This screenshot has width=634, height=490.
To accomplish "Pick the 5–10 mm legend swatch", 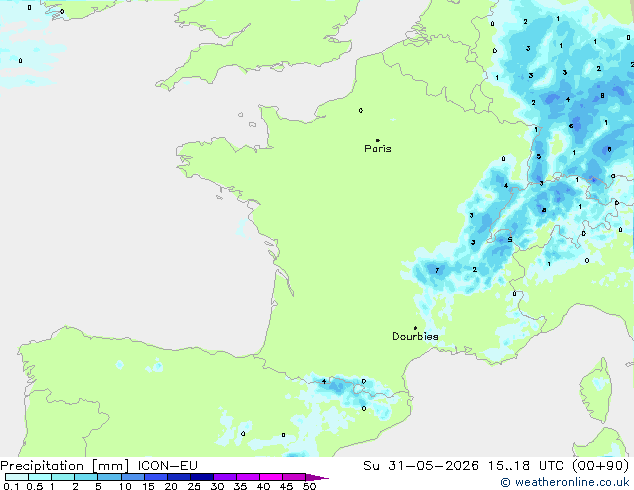I will tap(109, 477).
